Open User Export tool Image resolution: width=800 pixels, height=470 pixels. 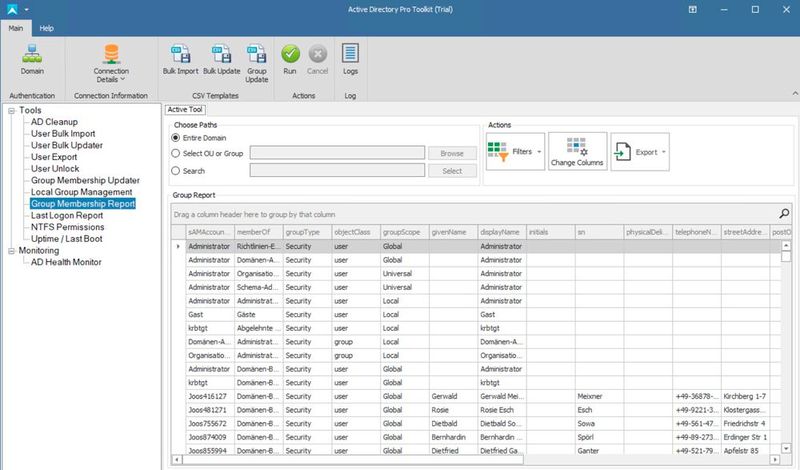54,157
